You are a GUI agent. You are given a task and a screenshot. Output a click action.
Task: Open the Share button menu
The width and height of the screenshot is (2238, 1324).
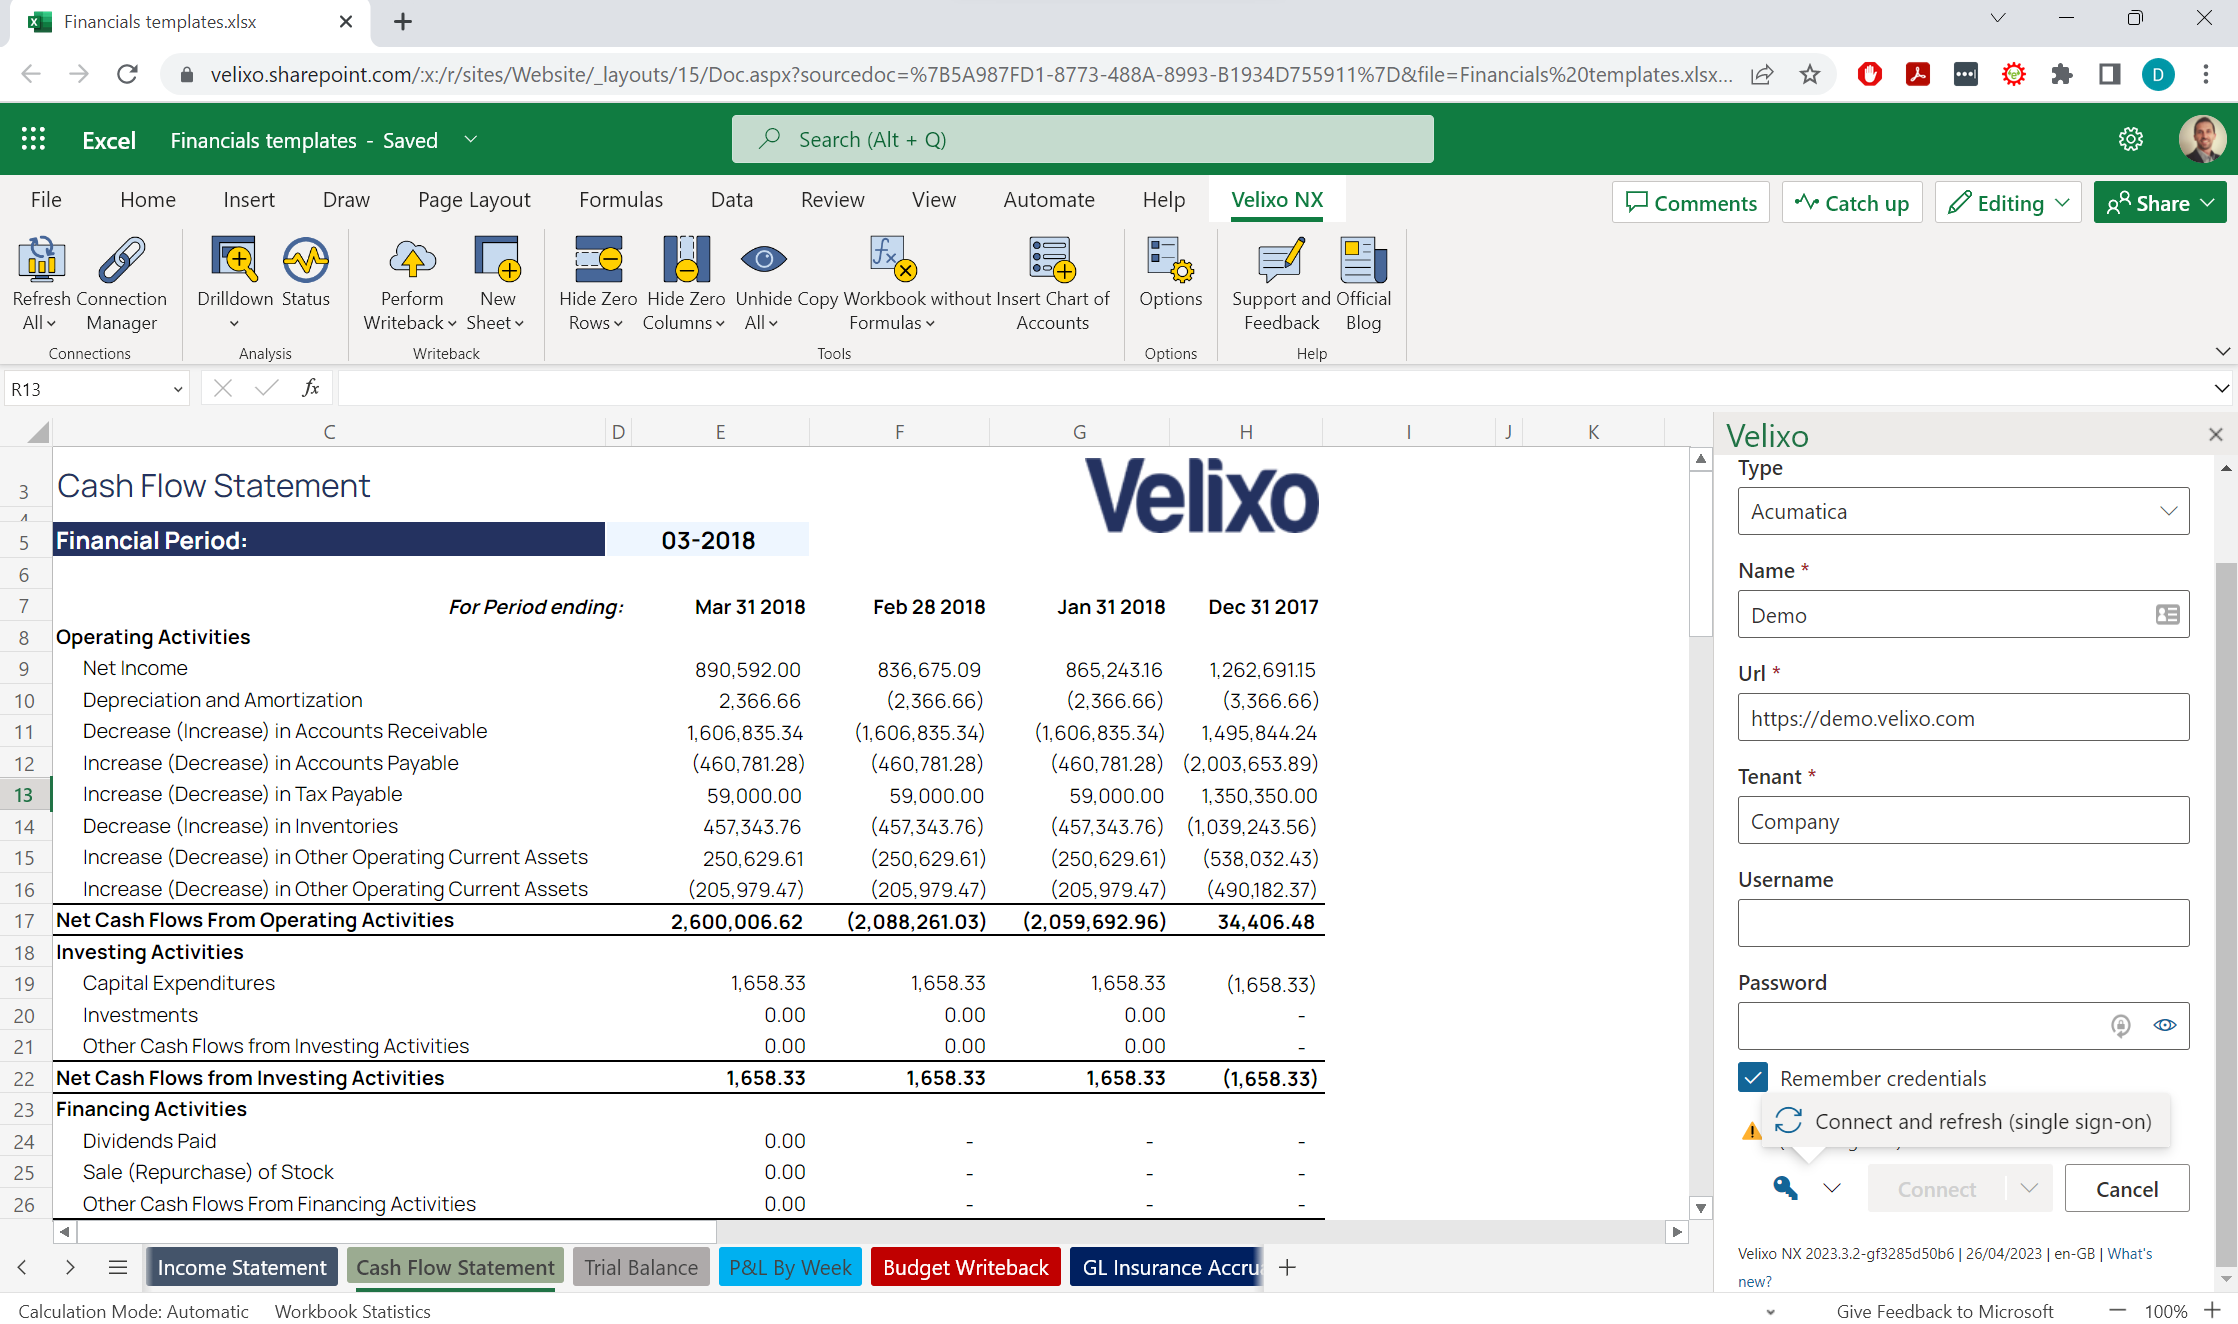click(x=2159, y=203)
